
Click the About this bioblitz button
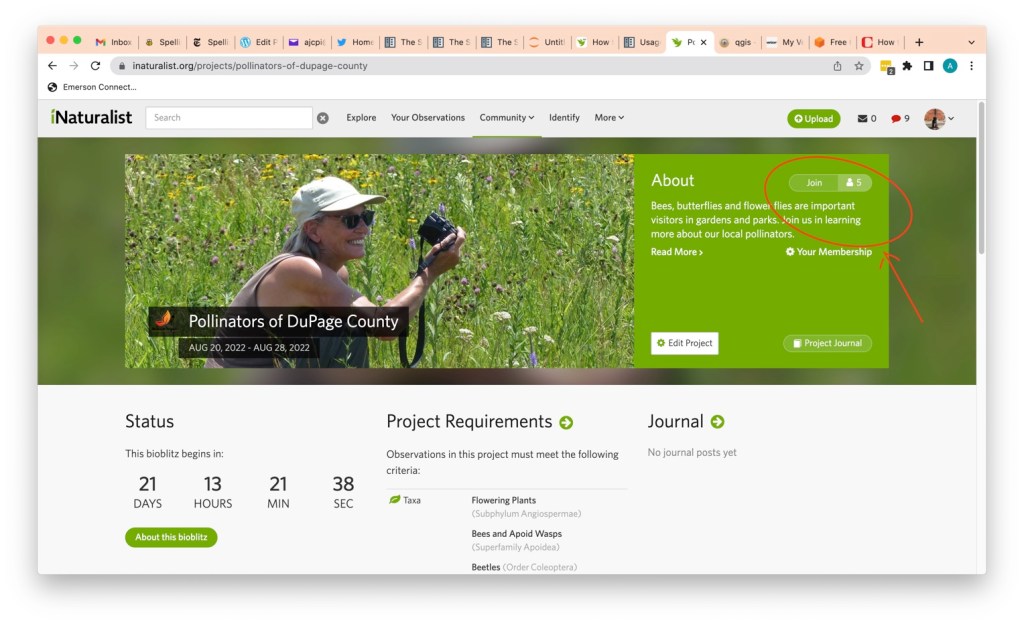click(171, 537)
